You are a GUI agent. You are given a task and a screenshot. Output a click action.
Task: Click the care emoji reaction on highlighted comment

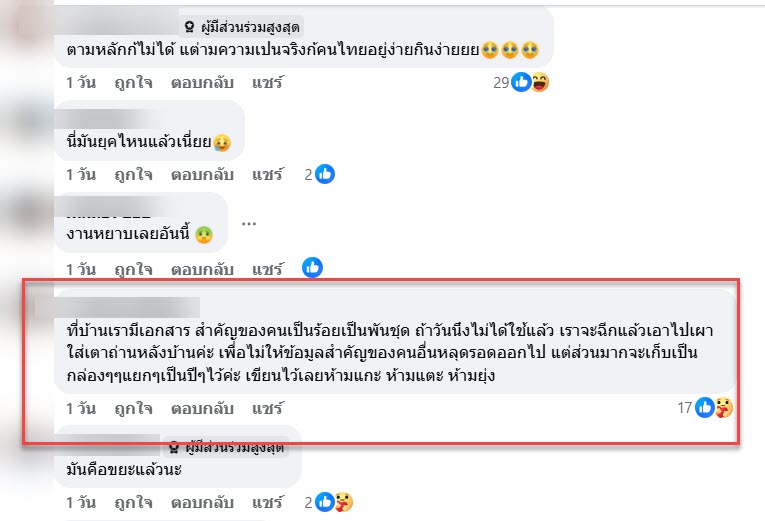pos(724,407)
